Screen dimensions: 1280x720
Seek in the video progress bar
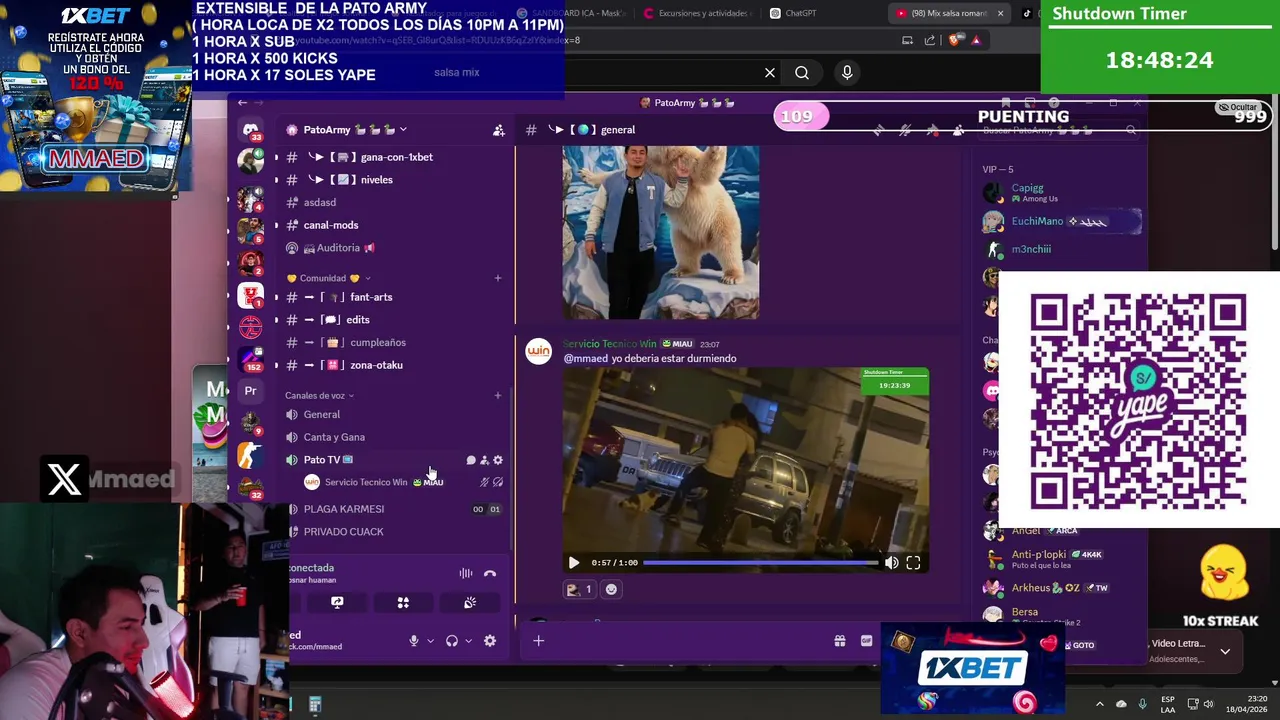[x=761, y=563]
